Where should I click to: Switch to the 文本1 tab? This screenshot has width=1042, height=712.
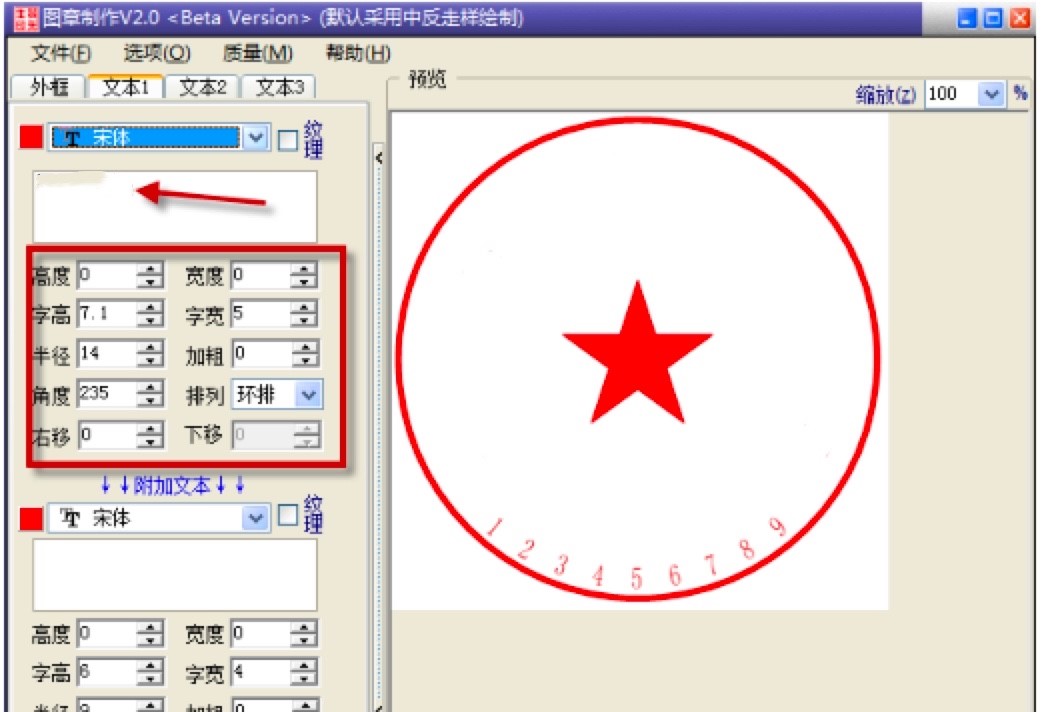point(126,86)
